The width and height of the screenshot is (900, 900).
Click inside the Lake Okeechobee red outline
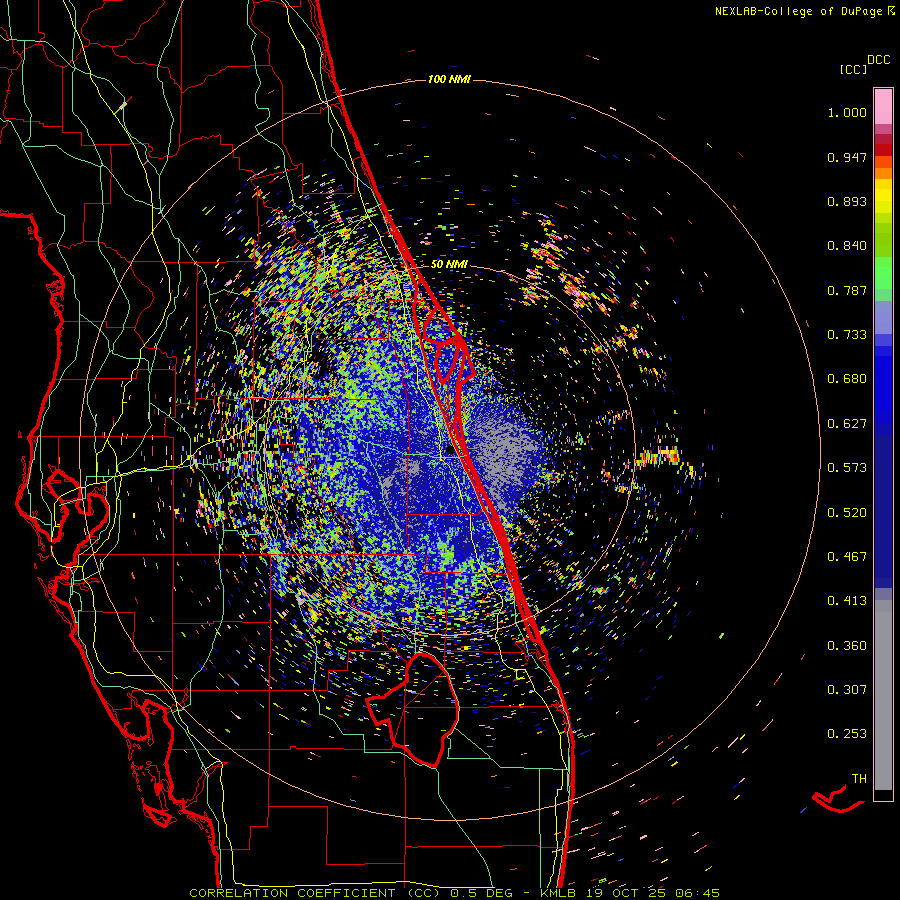click(413, 709)
